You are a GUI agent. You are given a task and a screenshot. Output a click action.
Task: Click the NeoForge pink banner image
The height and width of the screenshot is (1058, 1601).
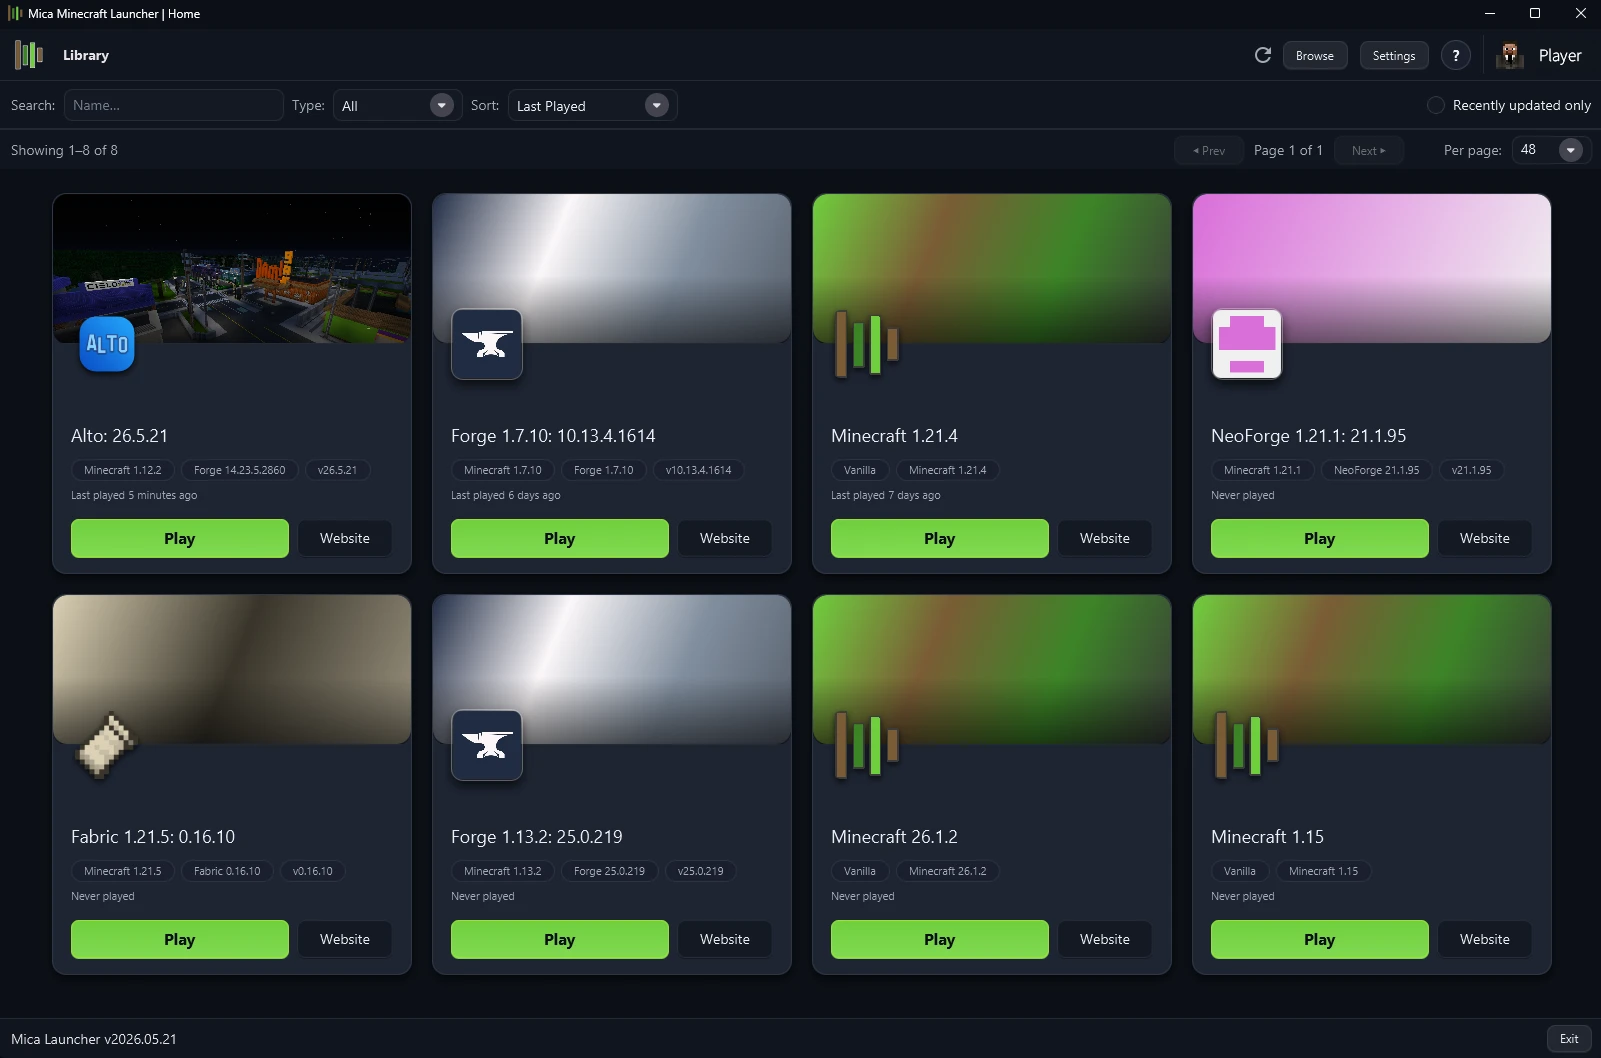pyautogui.click(x=1372, y=268)
